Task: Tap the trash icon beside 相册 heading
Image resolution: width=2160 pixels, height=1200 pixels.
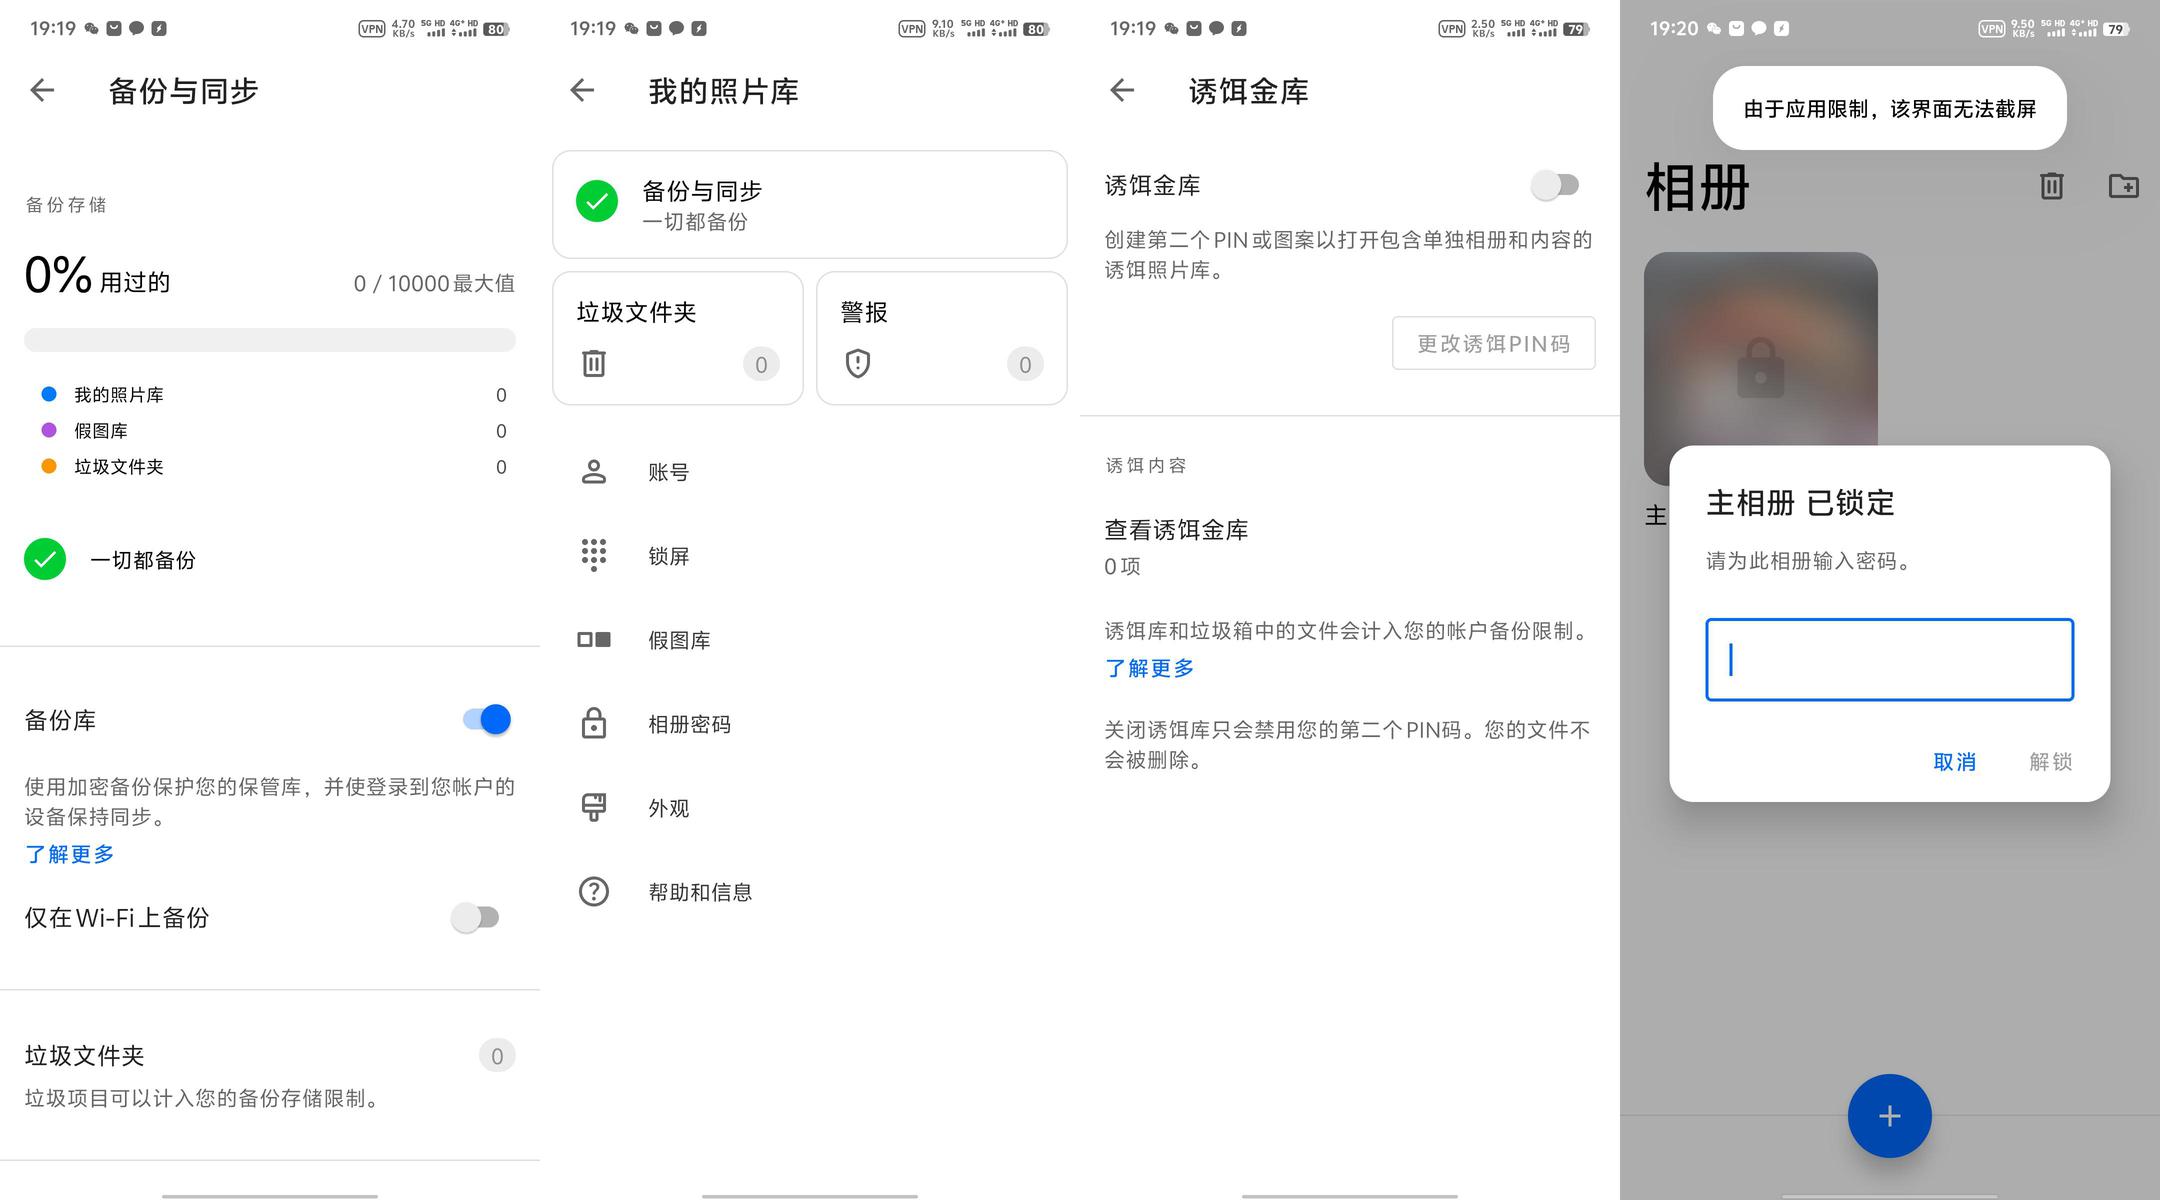Action: click(2051, 186)
